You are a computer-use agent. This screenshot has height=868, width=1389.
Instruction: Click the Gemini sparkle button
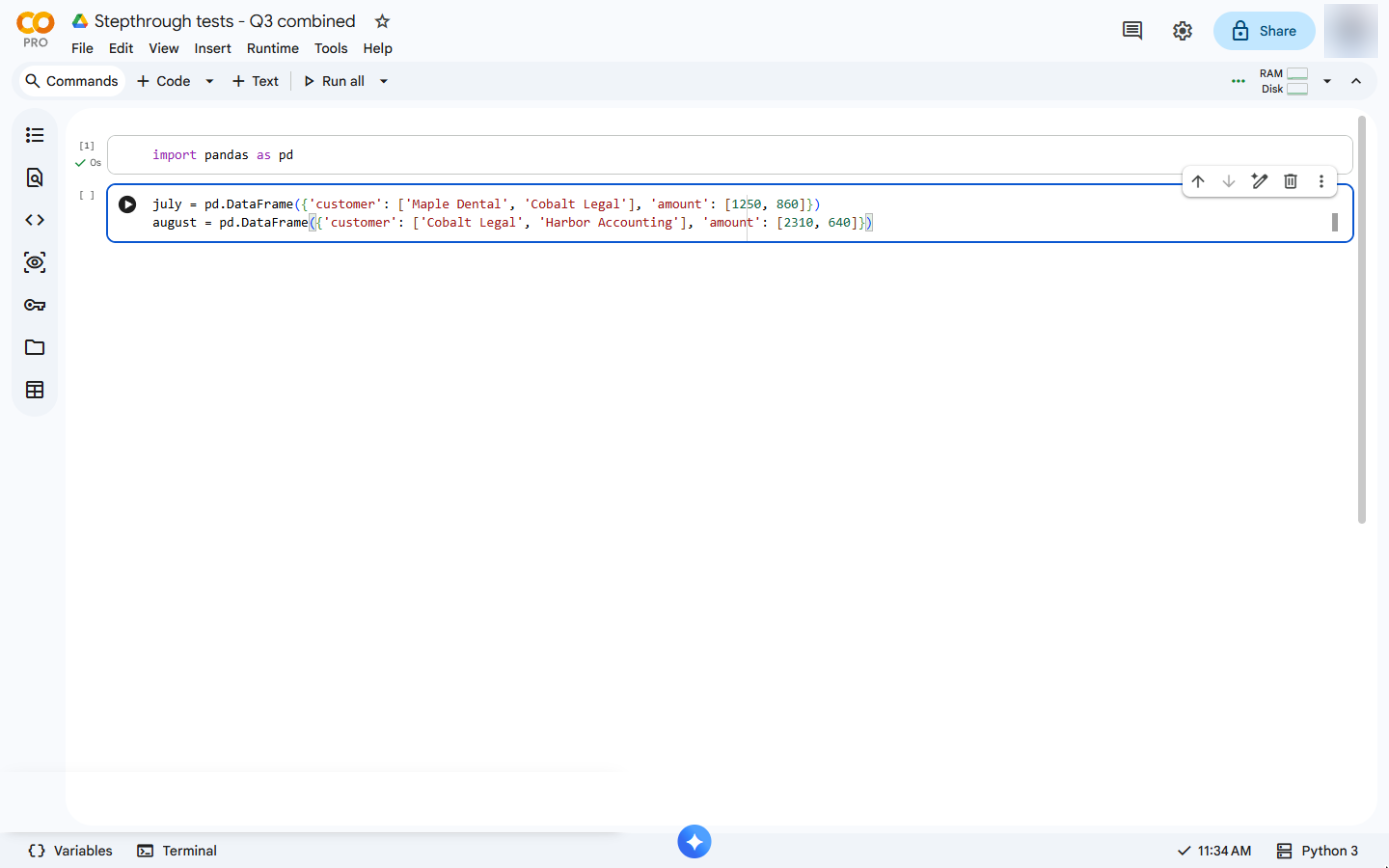point(695,841)
